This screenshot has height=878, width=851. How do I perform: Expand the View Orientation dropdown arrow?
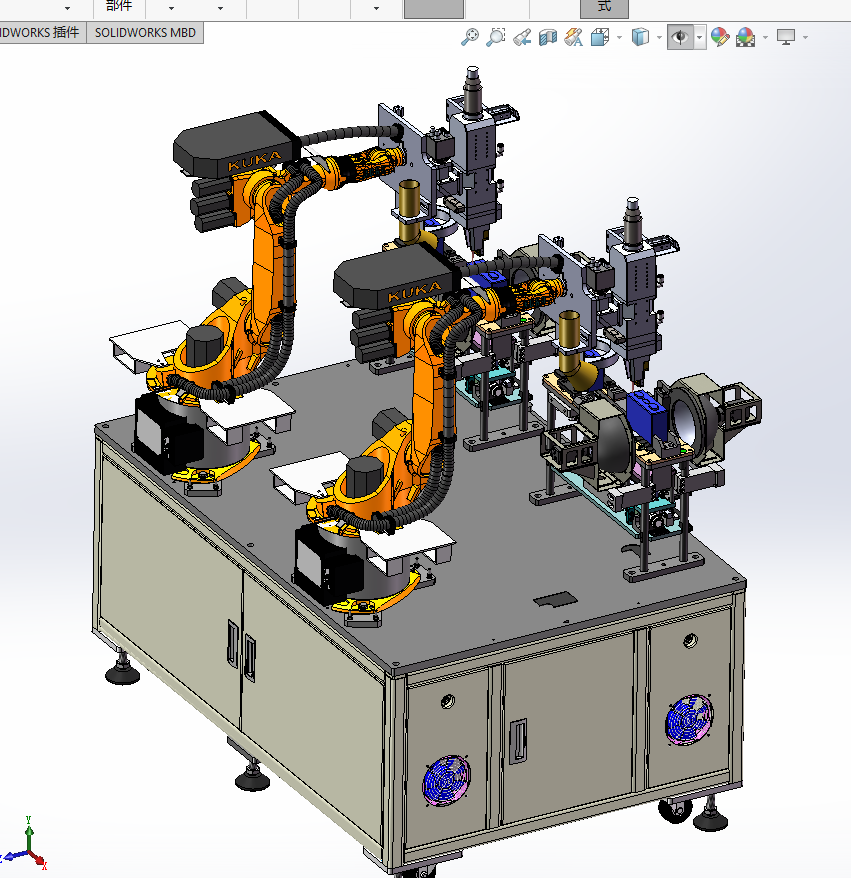point(619,38)
